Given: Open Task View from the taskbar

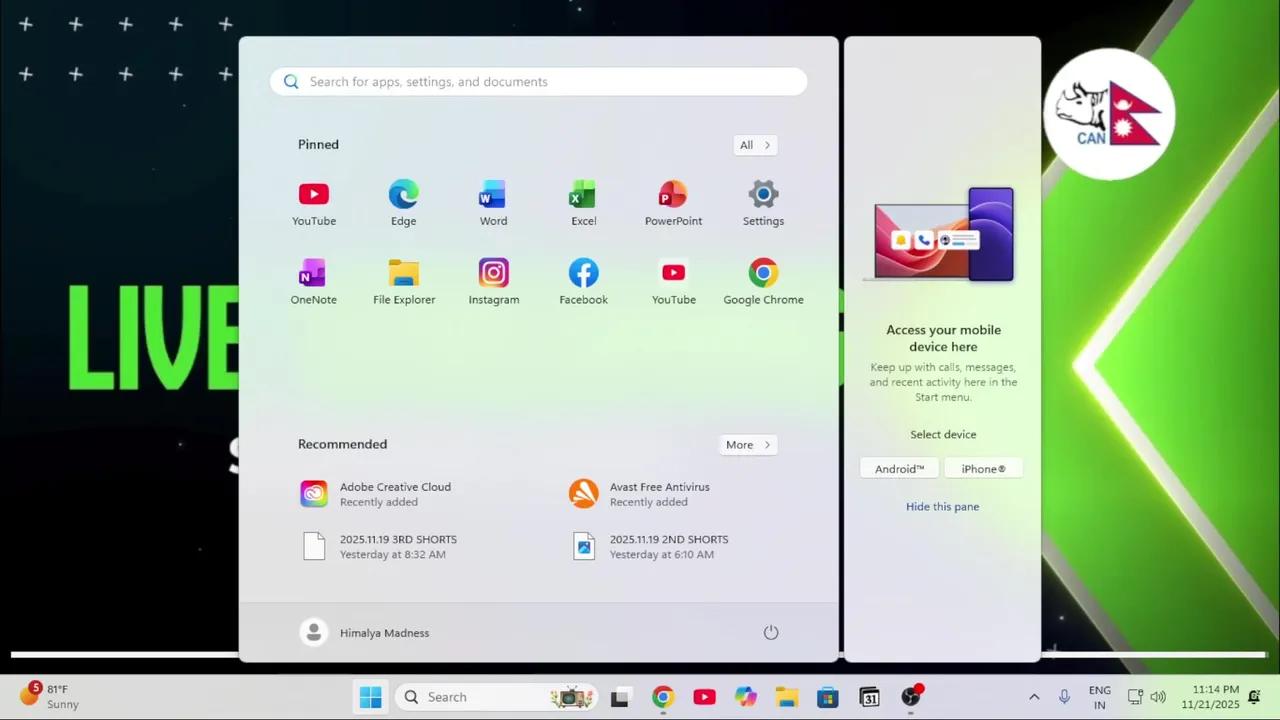Looking at the screenshot, I should [620, 697].
